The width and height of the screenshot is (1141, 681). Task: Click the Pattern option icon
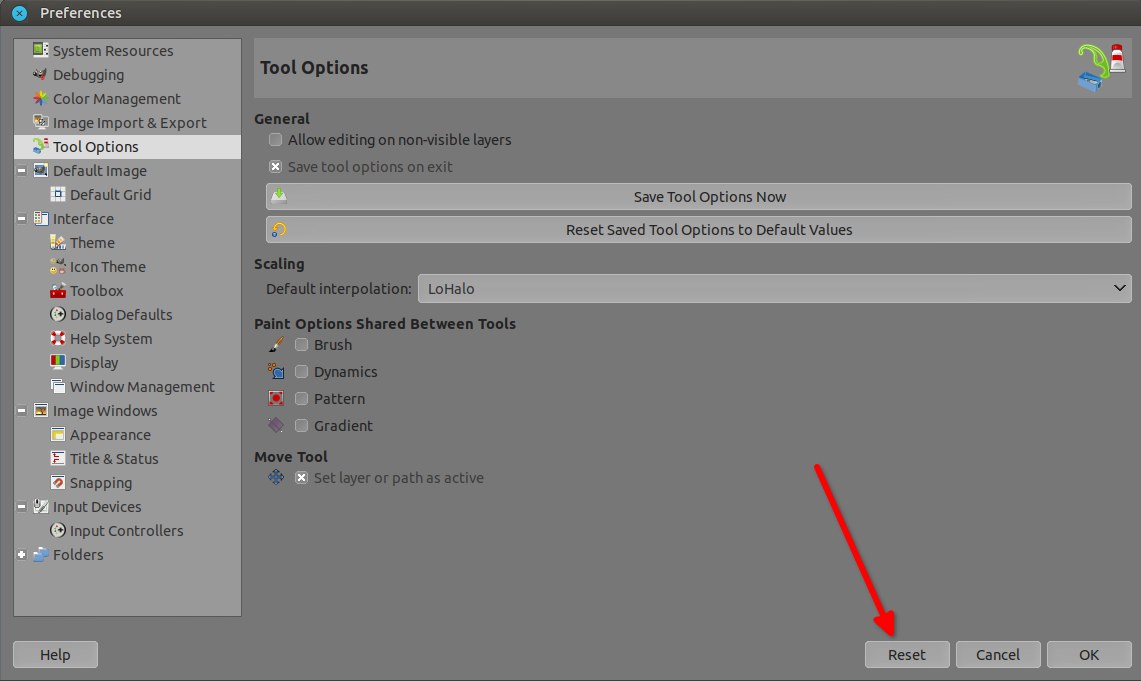pyautogui.click(x=276, y=398)
